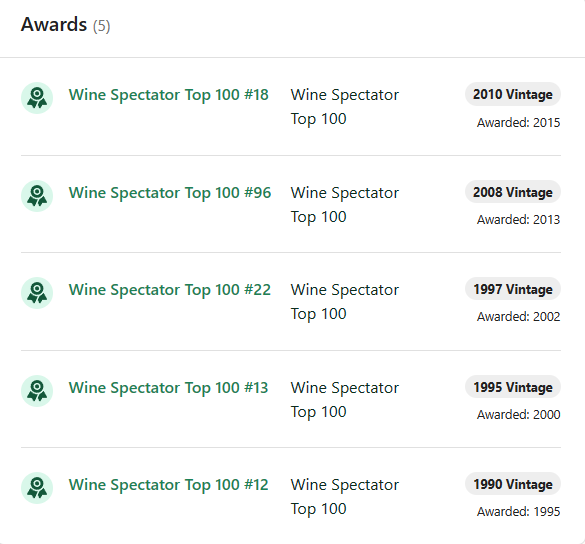Click the 1995 Vintage badge
The image size is (585, 544).
(513, 387)
